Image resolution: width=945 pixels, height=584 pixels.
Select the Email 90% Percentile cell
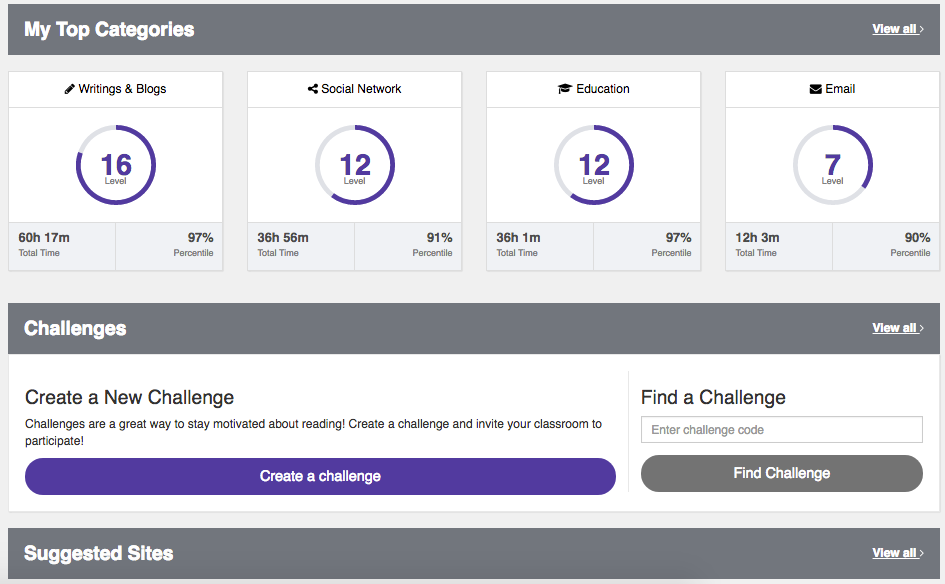[885, 246]
